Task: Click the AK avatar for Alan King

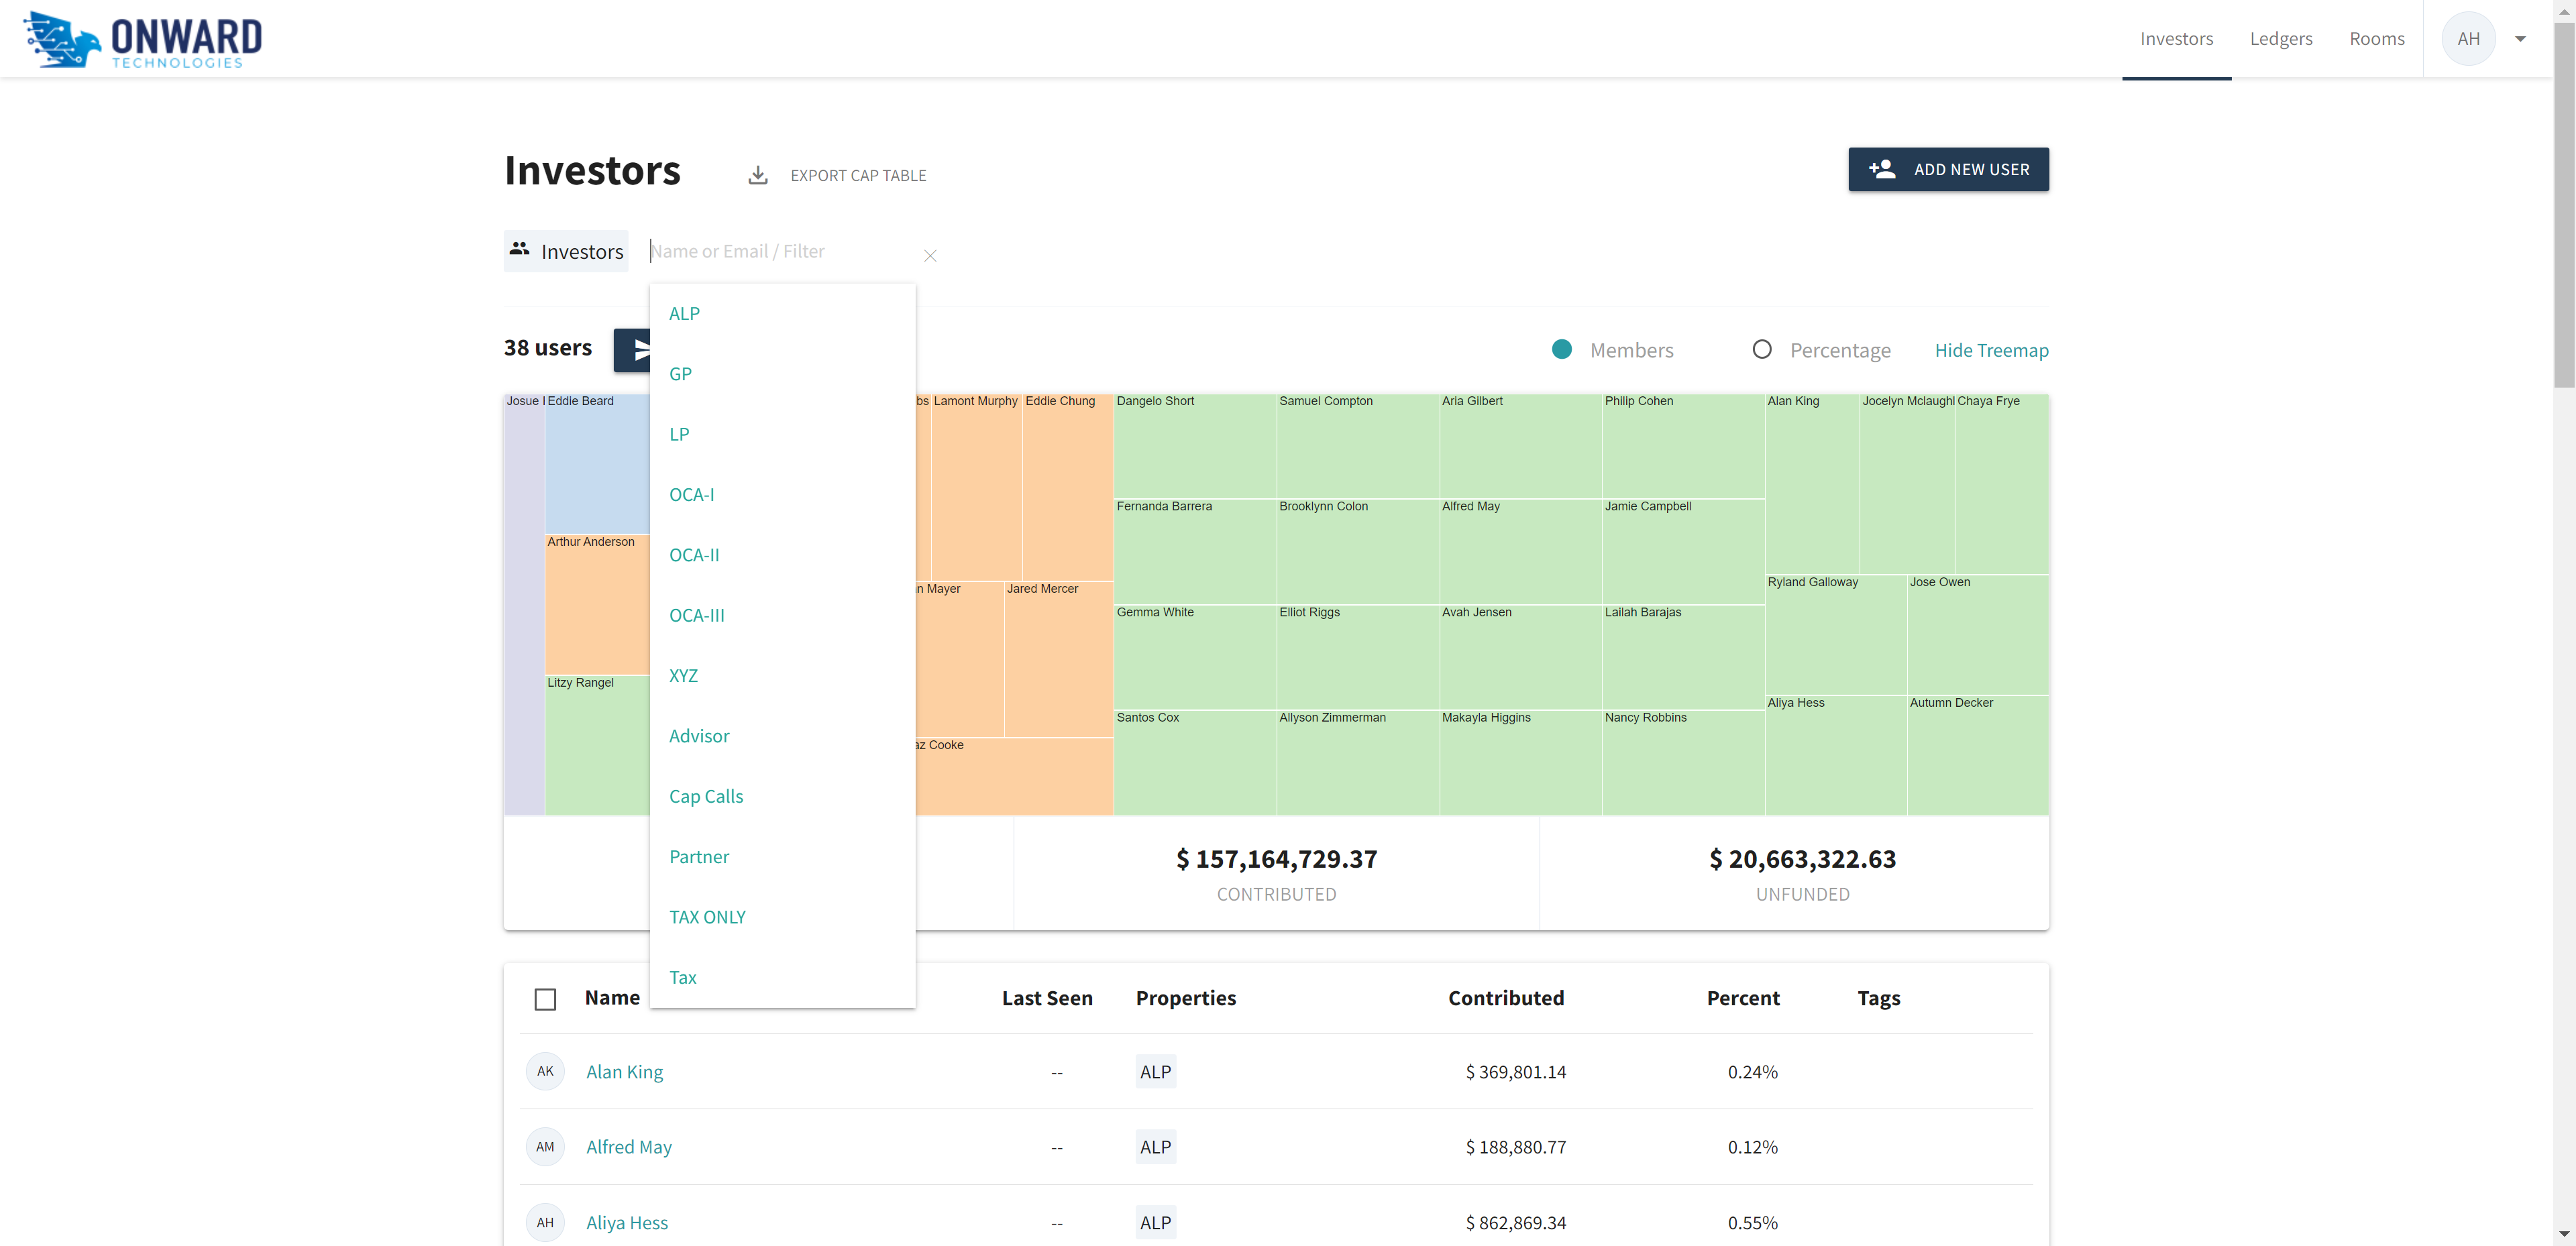Action: [545, 1071]
